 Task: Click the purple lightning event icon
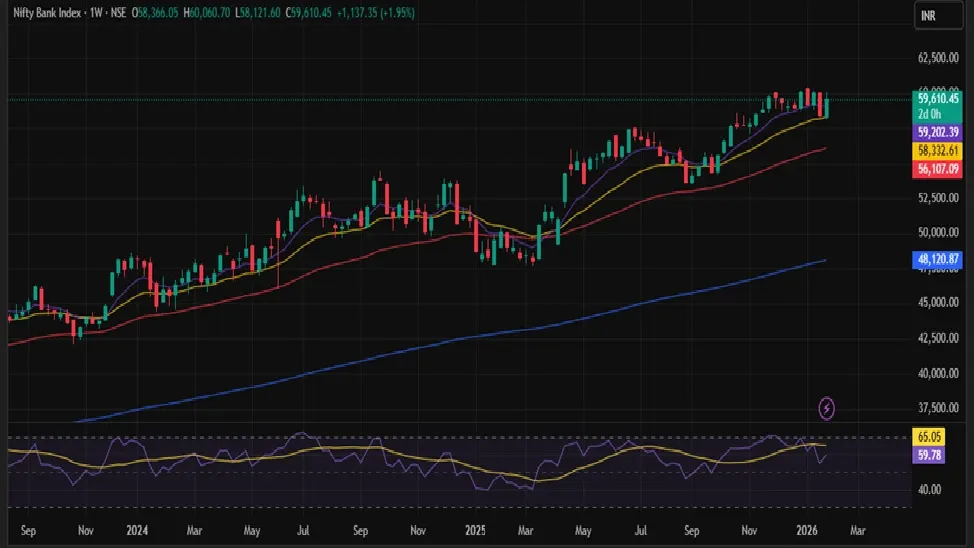pos(826,408)
